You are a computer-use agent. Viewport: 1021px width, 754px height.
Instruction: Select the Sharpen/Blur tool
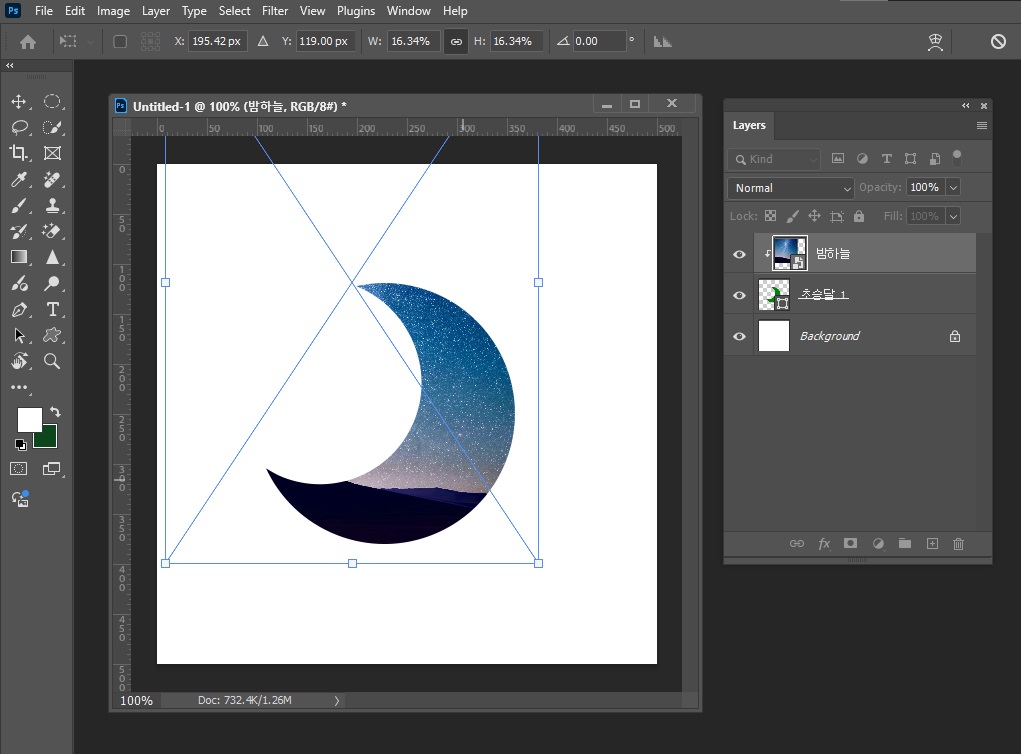[x=52, y=257]
